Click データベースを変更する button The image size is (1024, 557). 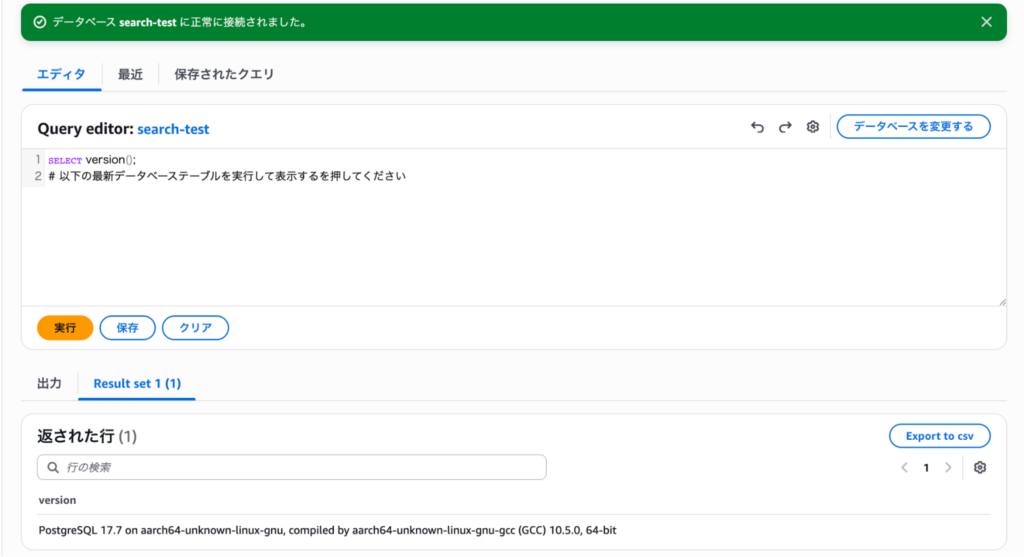click(912, 127)
